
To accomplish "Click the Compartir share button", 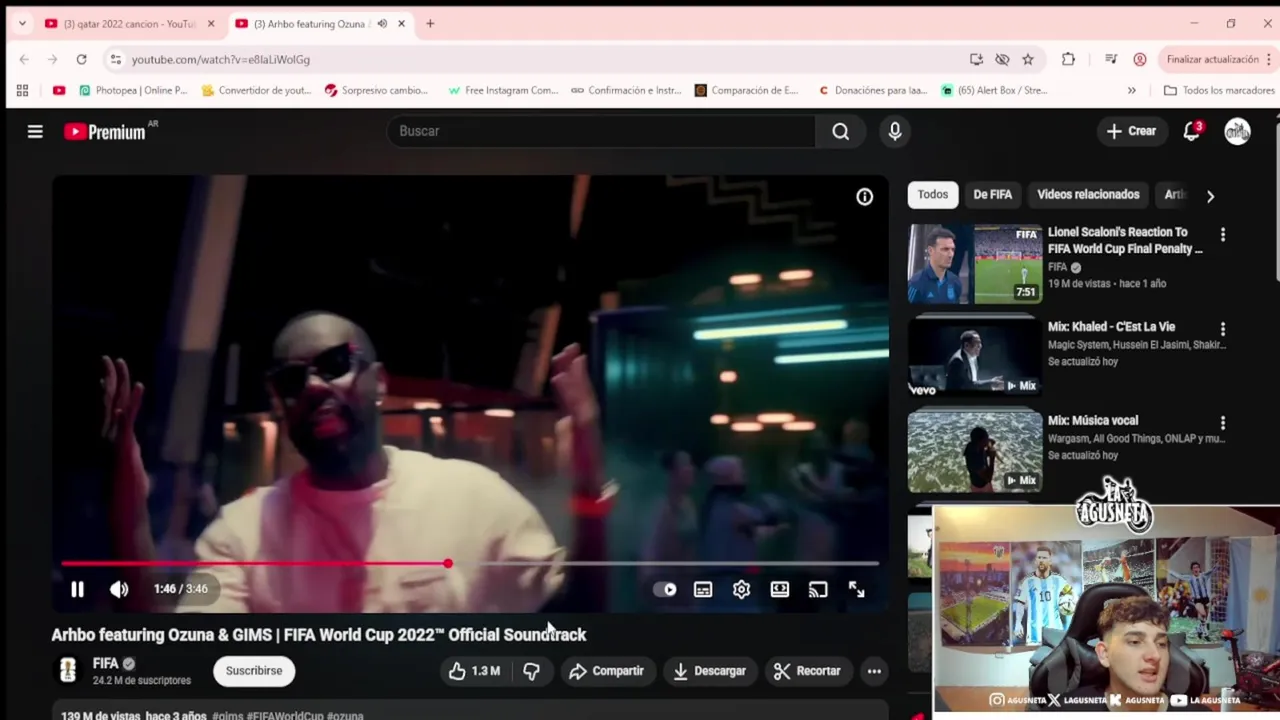I will (607, 671).
